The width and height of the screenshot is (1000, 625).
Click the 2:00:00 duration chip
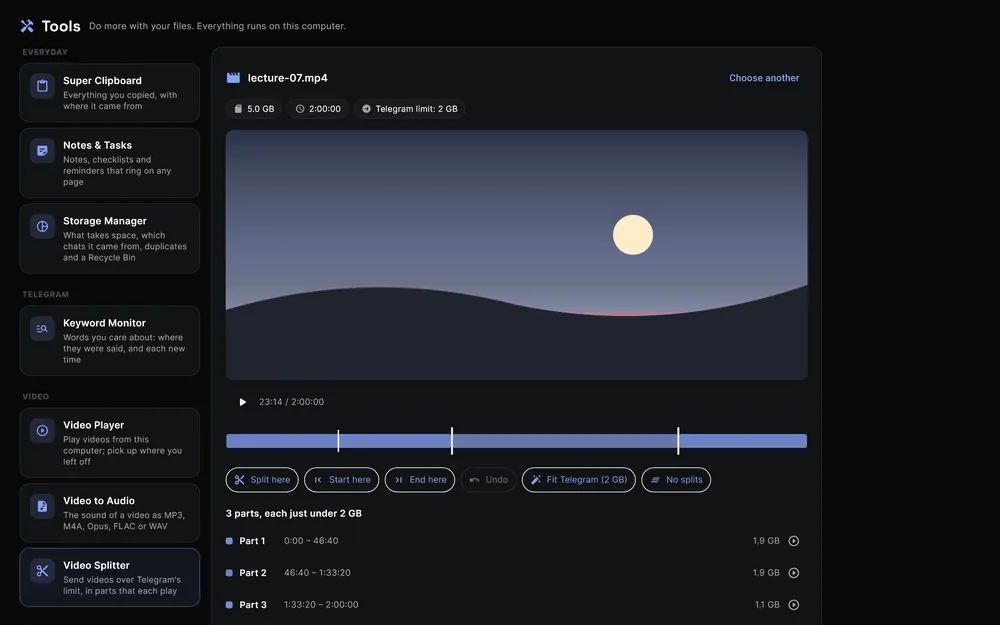(318, 109)
